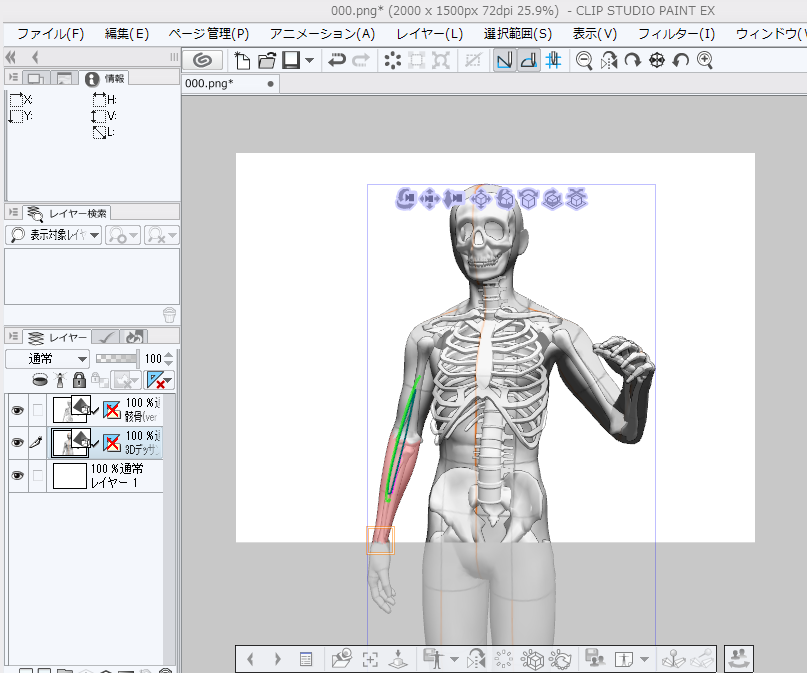This screenshot has height=673, width=807.
Task: Click the layer opacity slider
Action: (x=118, y=358)
